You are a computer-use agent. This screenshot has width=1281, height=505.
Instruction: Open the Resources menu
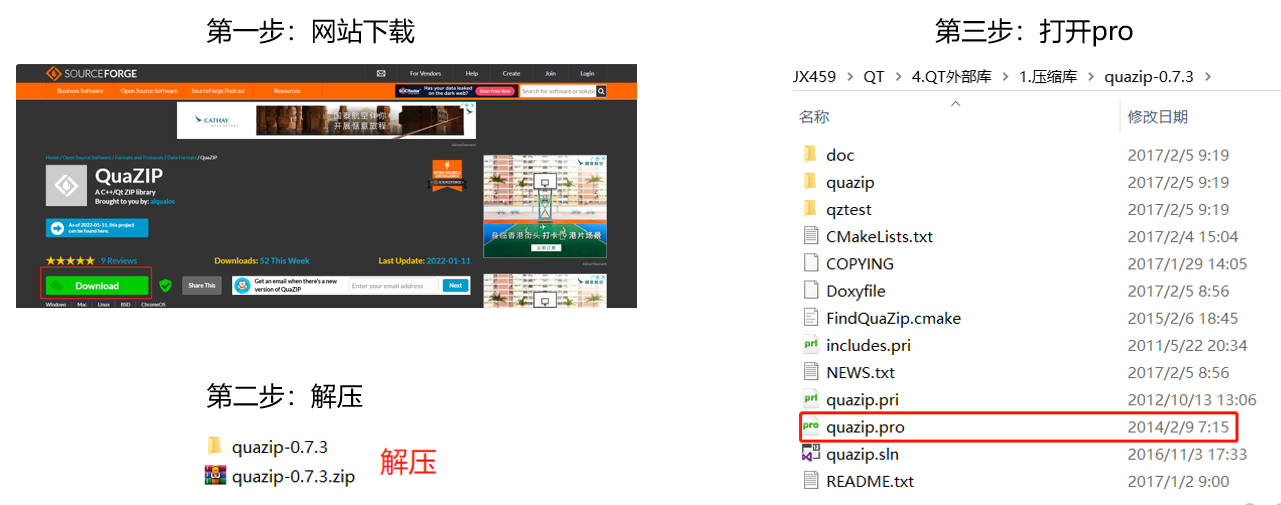[x=287, y=91]
